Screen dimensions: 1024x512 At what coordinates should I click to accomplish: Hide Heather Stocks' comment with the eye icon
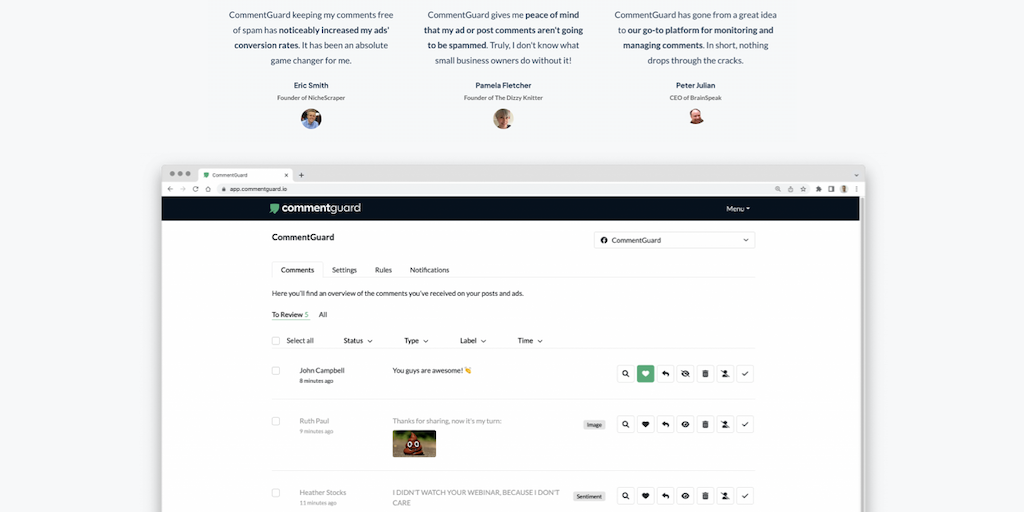click(x=685, y=496)
